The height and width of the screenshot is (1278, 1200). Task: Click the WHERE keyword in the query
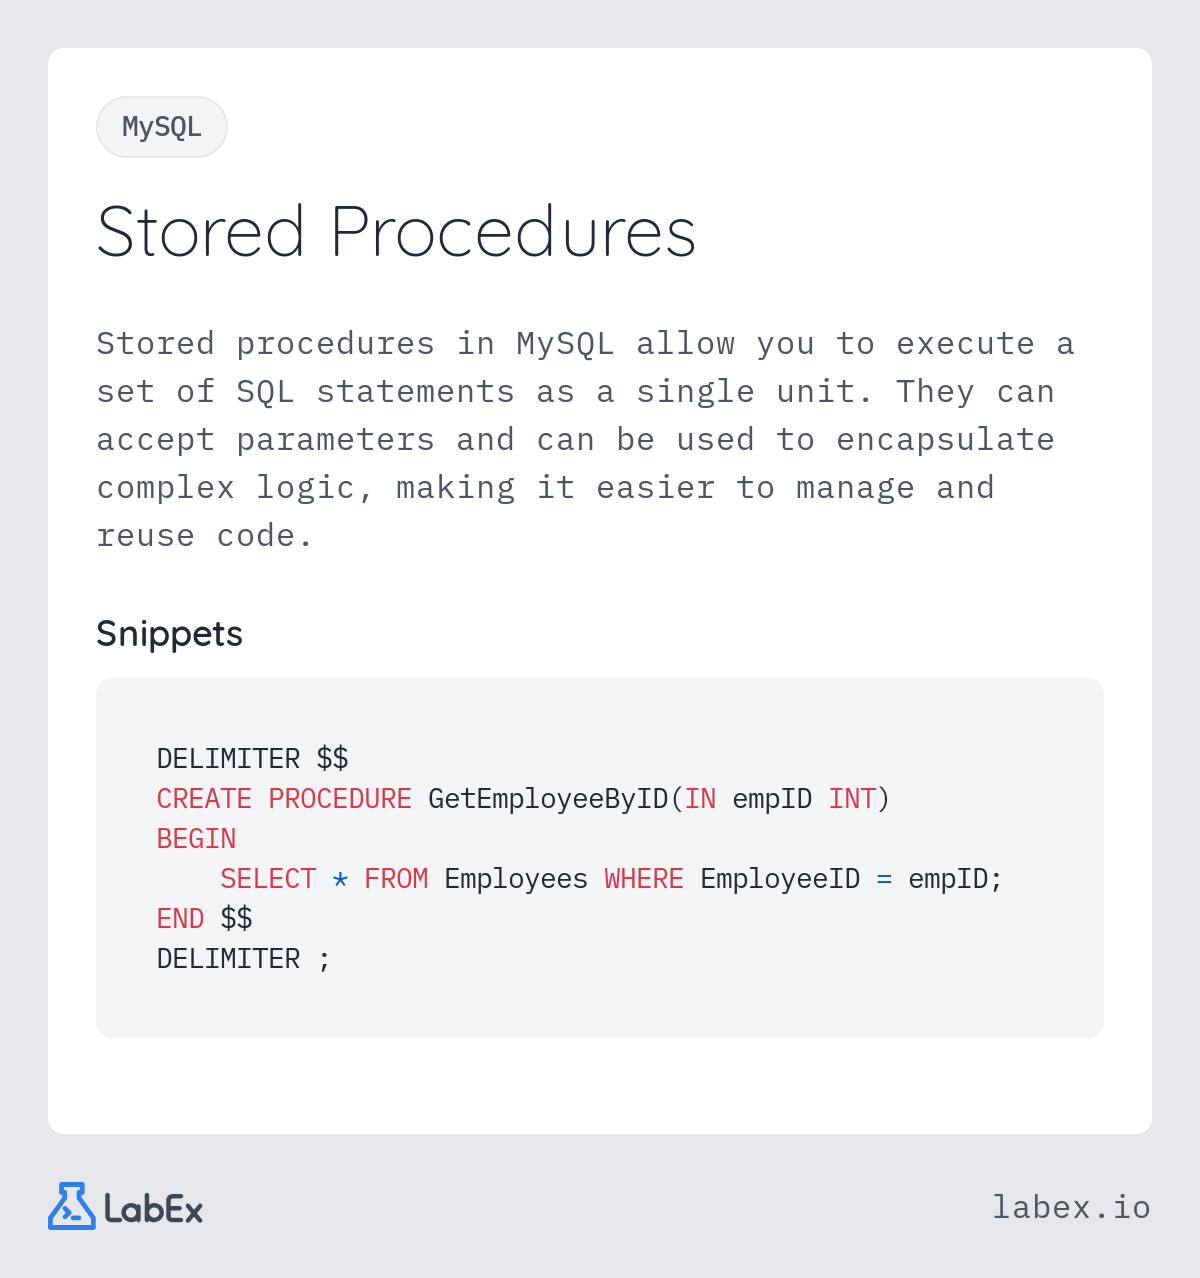644,879
